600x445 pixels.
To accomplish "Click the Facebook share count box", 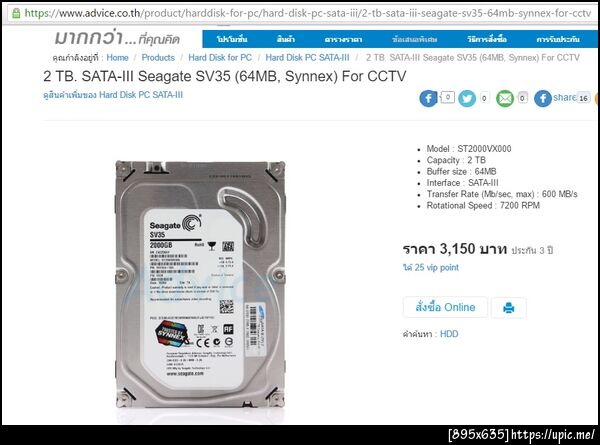I will click(x=448, y=98).
